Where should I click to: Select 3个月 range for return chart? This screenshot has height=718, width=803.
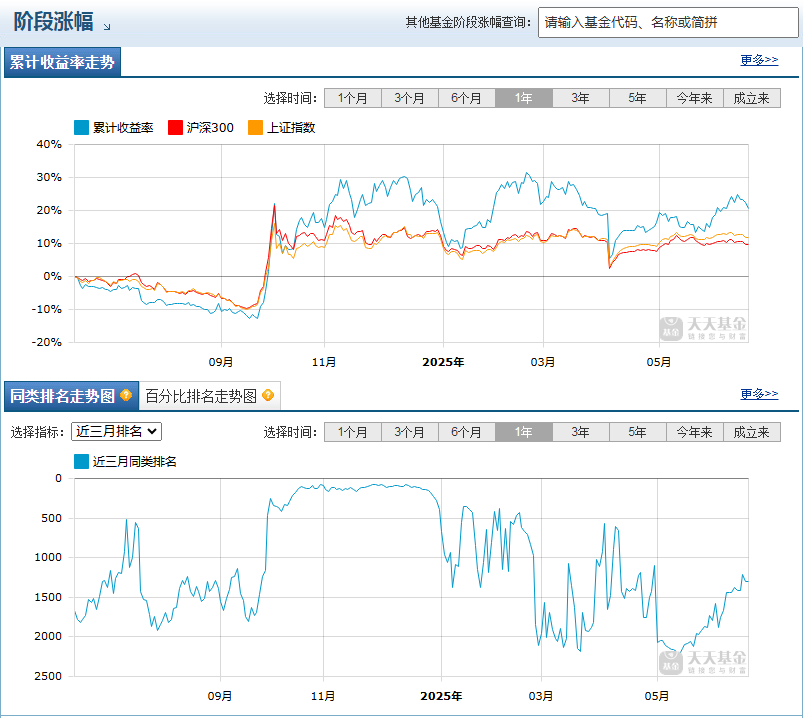[x=410, y=98]
